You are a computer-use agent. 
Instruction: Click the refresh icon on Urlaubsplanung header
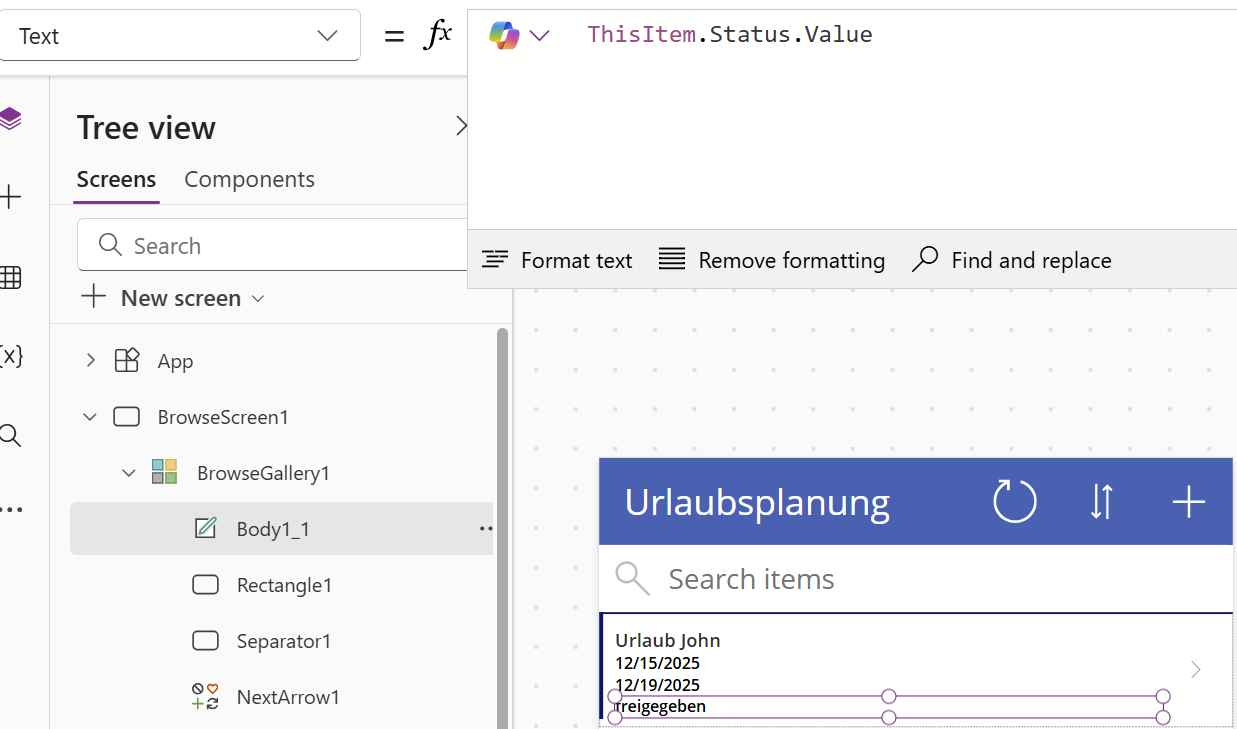coord(1014,501)
